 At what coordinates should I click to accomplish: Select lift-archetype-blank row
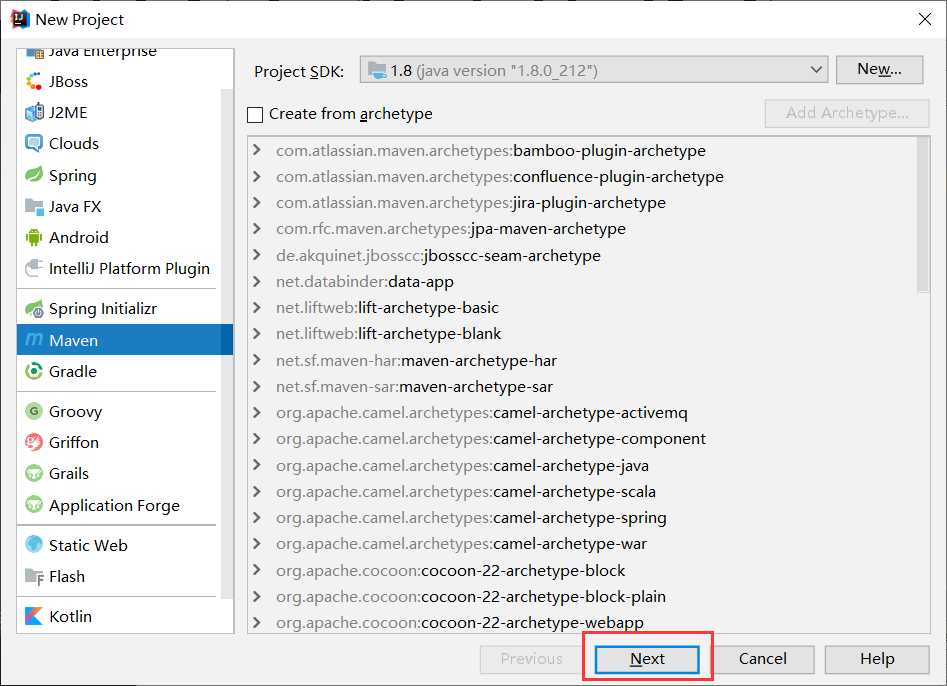(x=583, y=333)
